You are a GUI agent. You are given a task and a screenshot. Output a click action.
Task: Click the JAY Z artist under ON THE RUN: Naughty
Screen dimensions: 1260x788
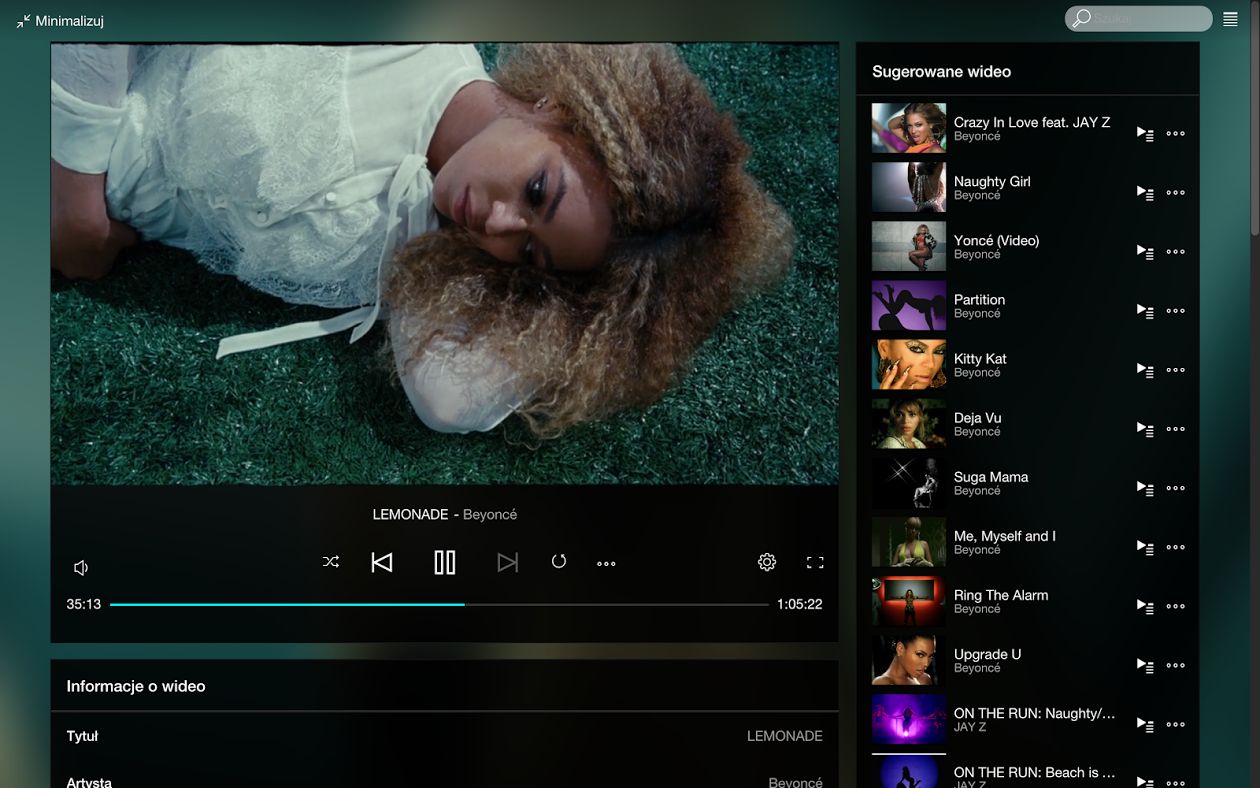970,727
